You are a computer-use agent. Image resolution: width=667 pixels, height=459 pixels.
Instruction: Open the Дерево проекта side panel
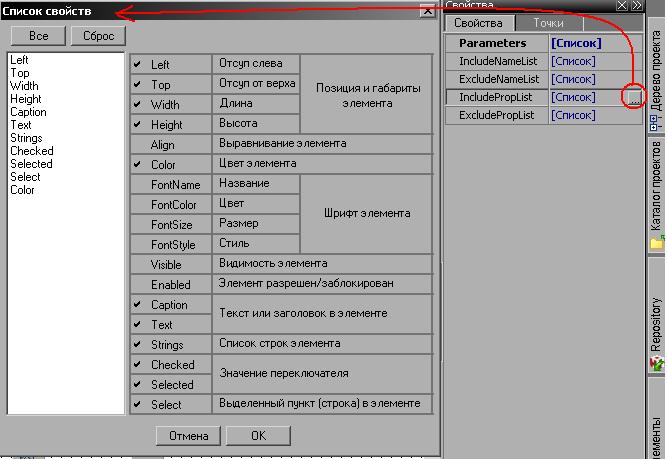656,78
